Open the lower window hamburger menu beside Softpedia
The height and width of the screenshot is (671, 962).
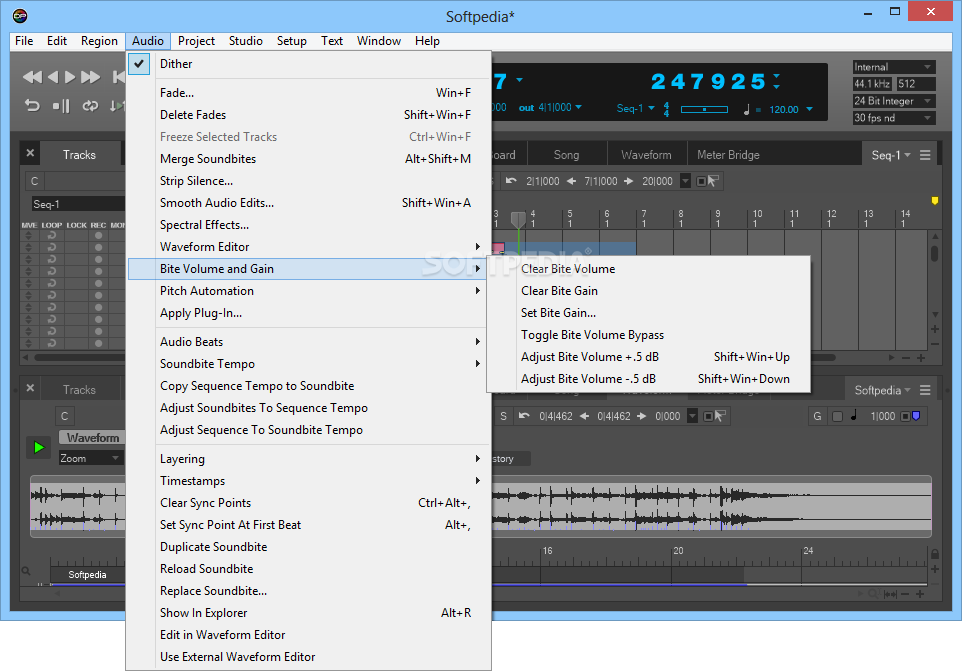pos(925,390)
